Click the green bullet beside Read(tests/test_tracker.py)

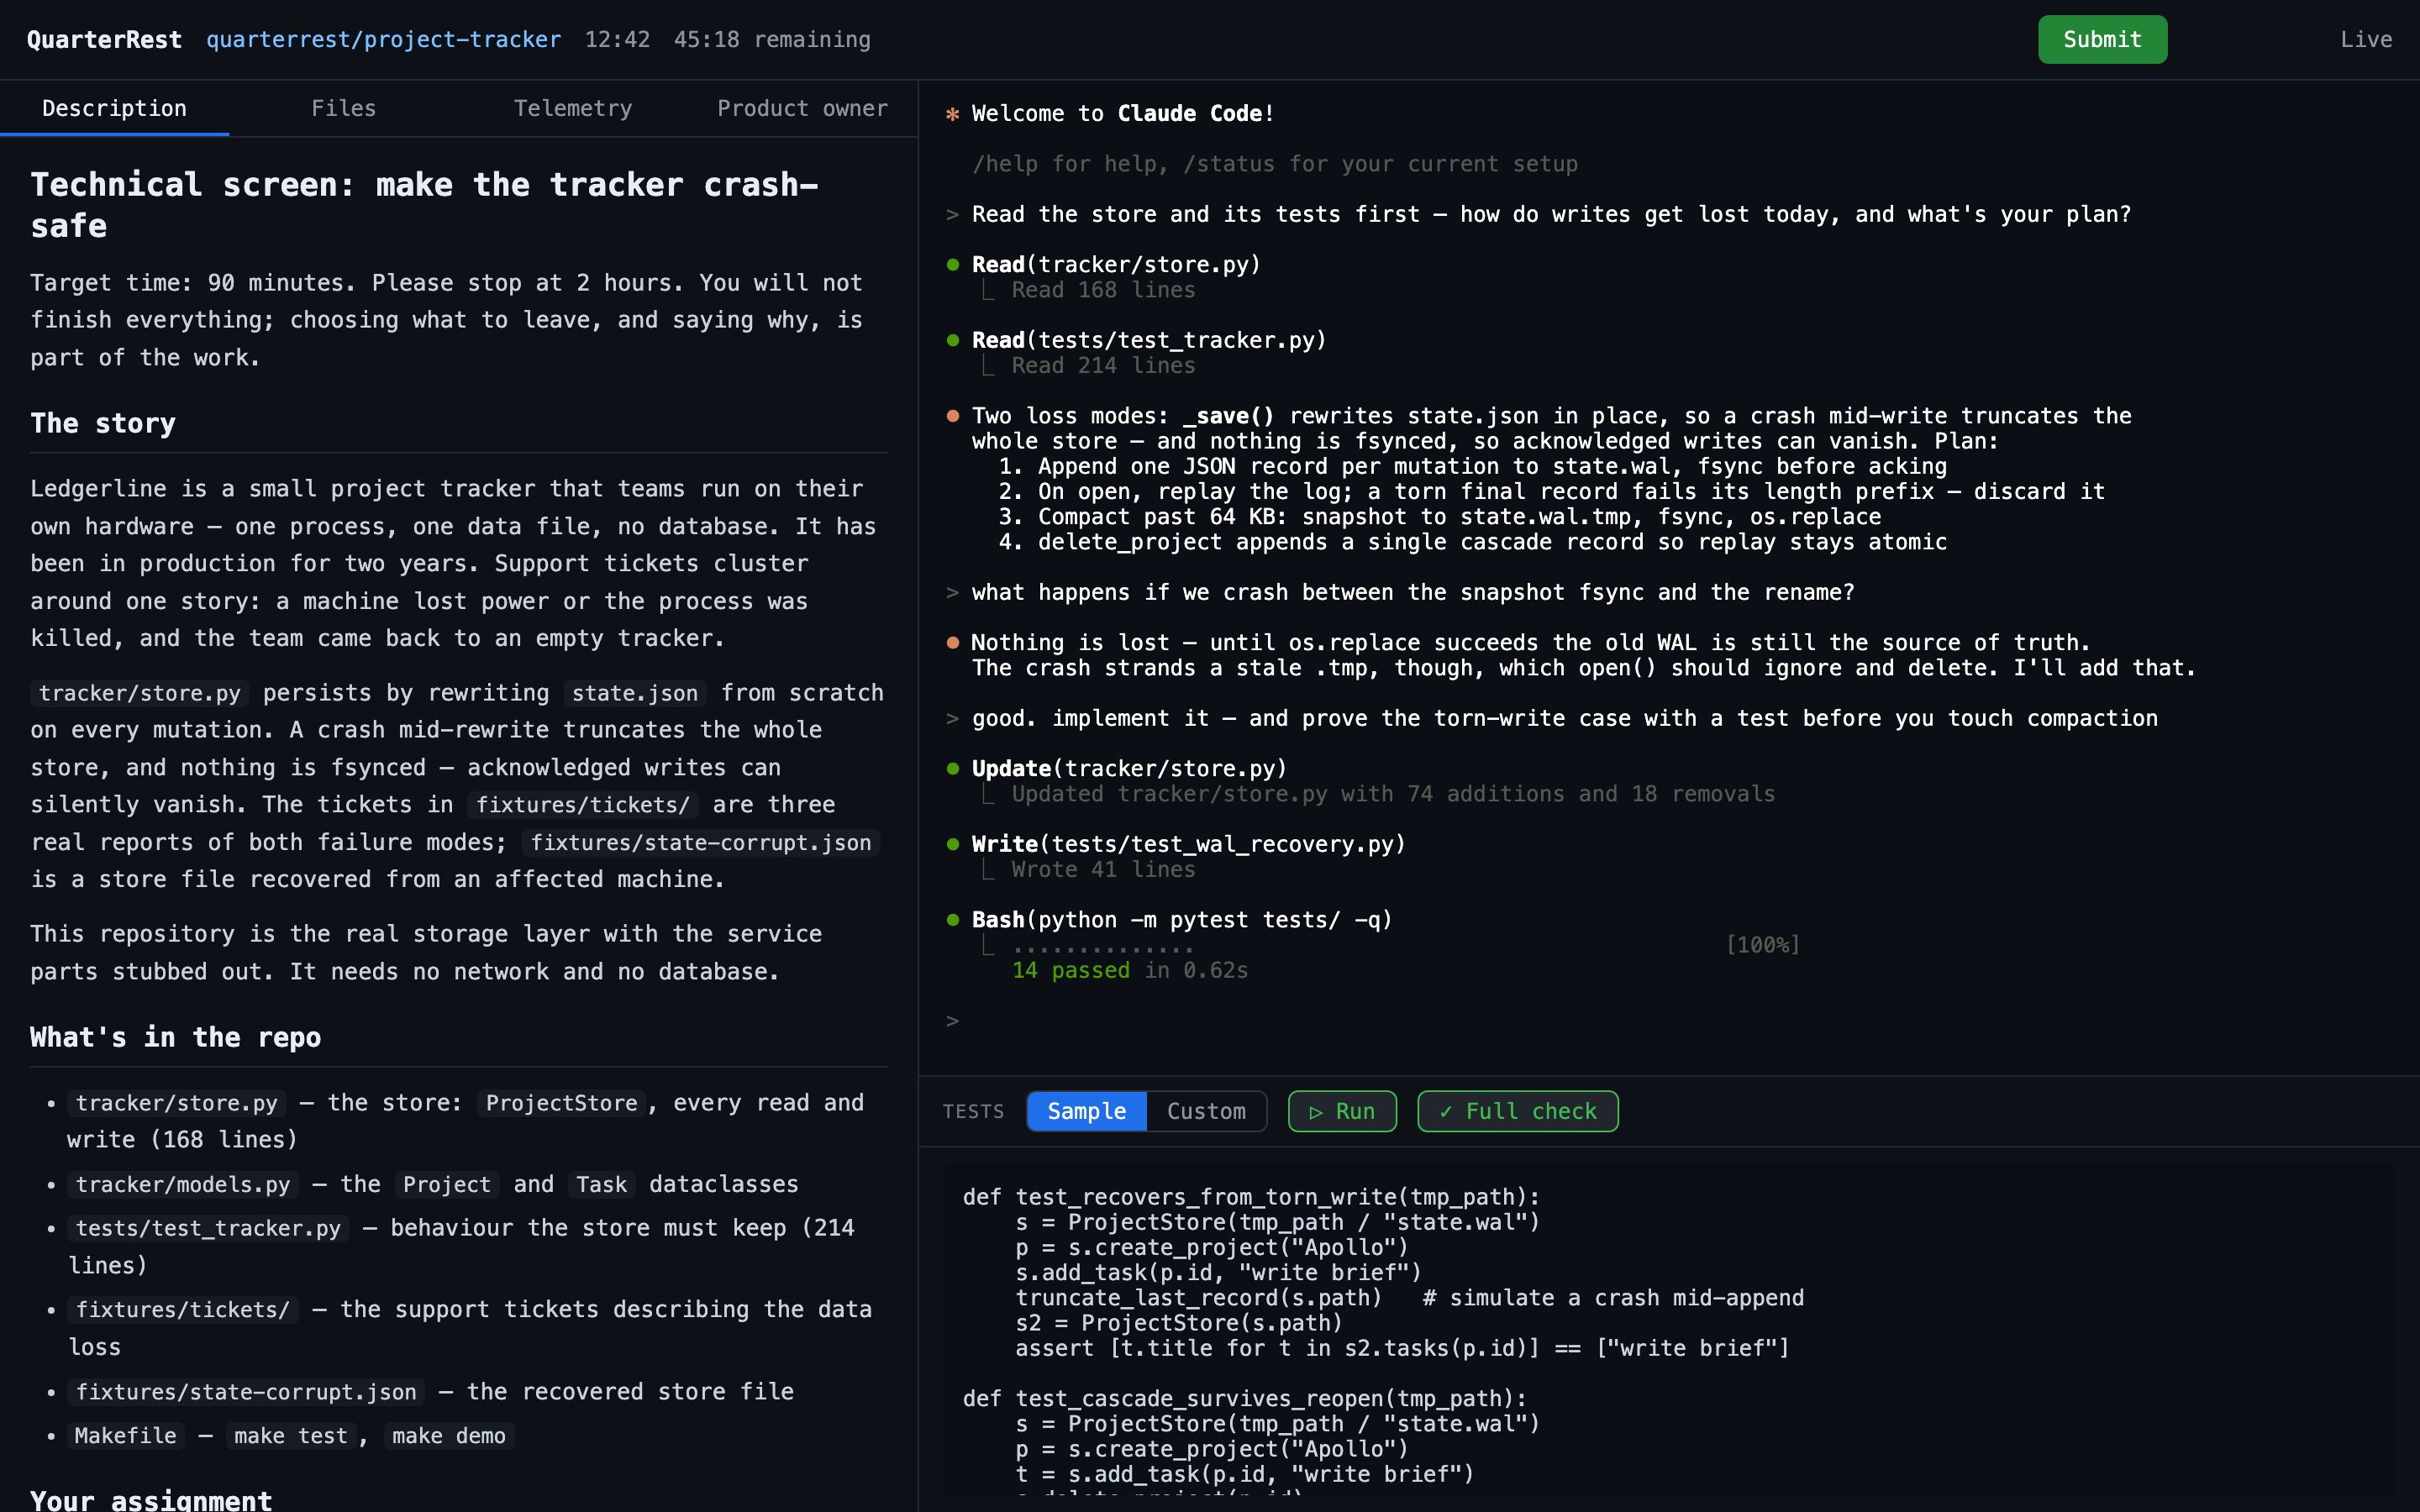coord(952,340)
